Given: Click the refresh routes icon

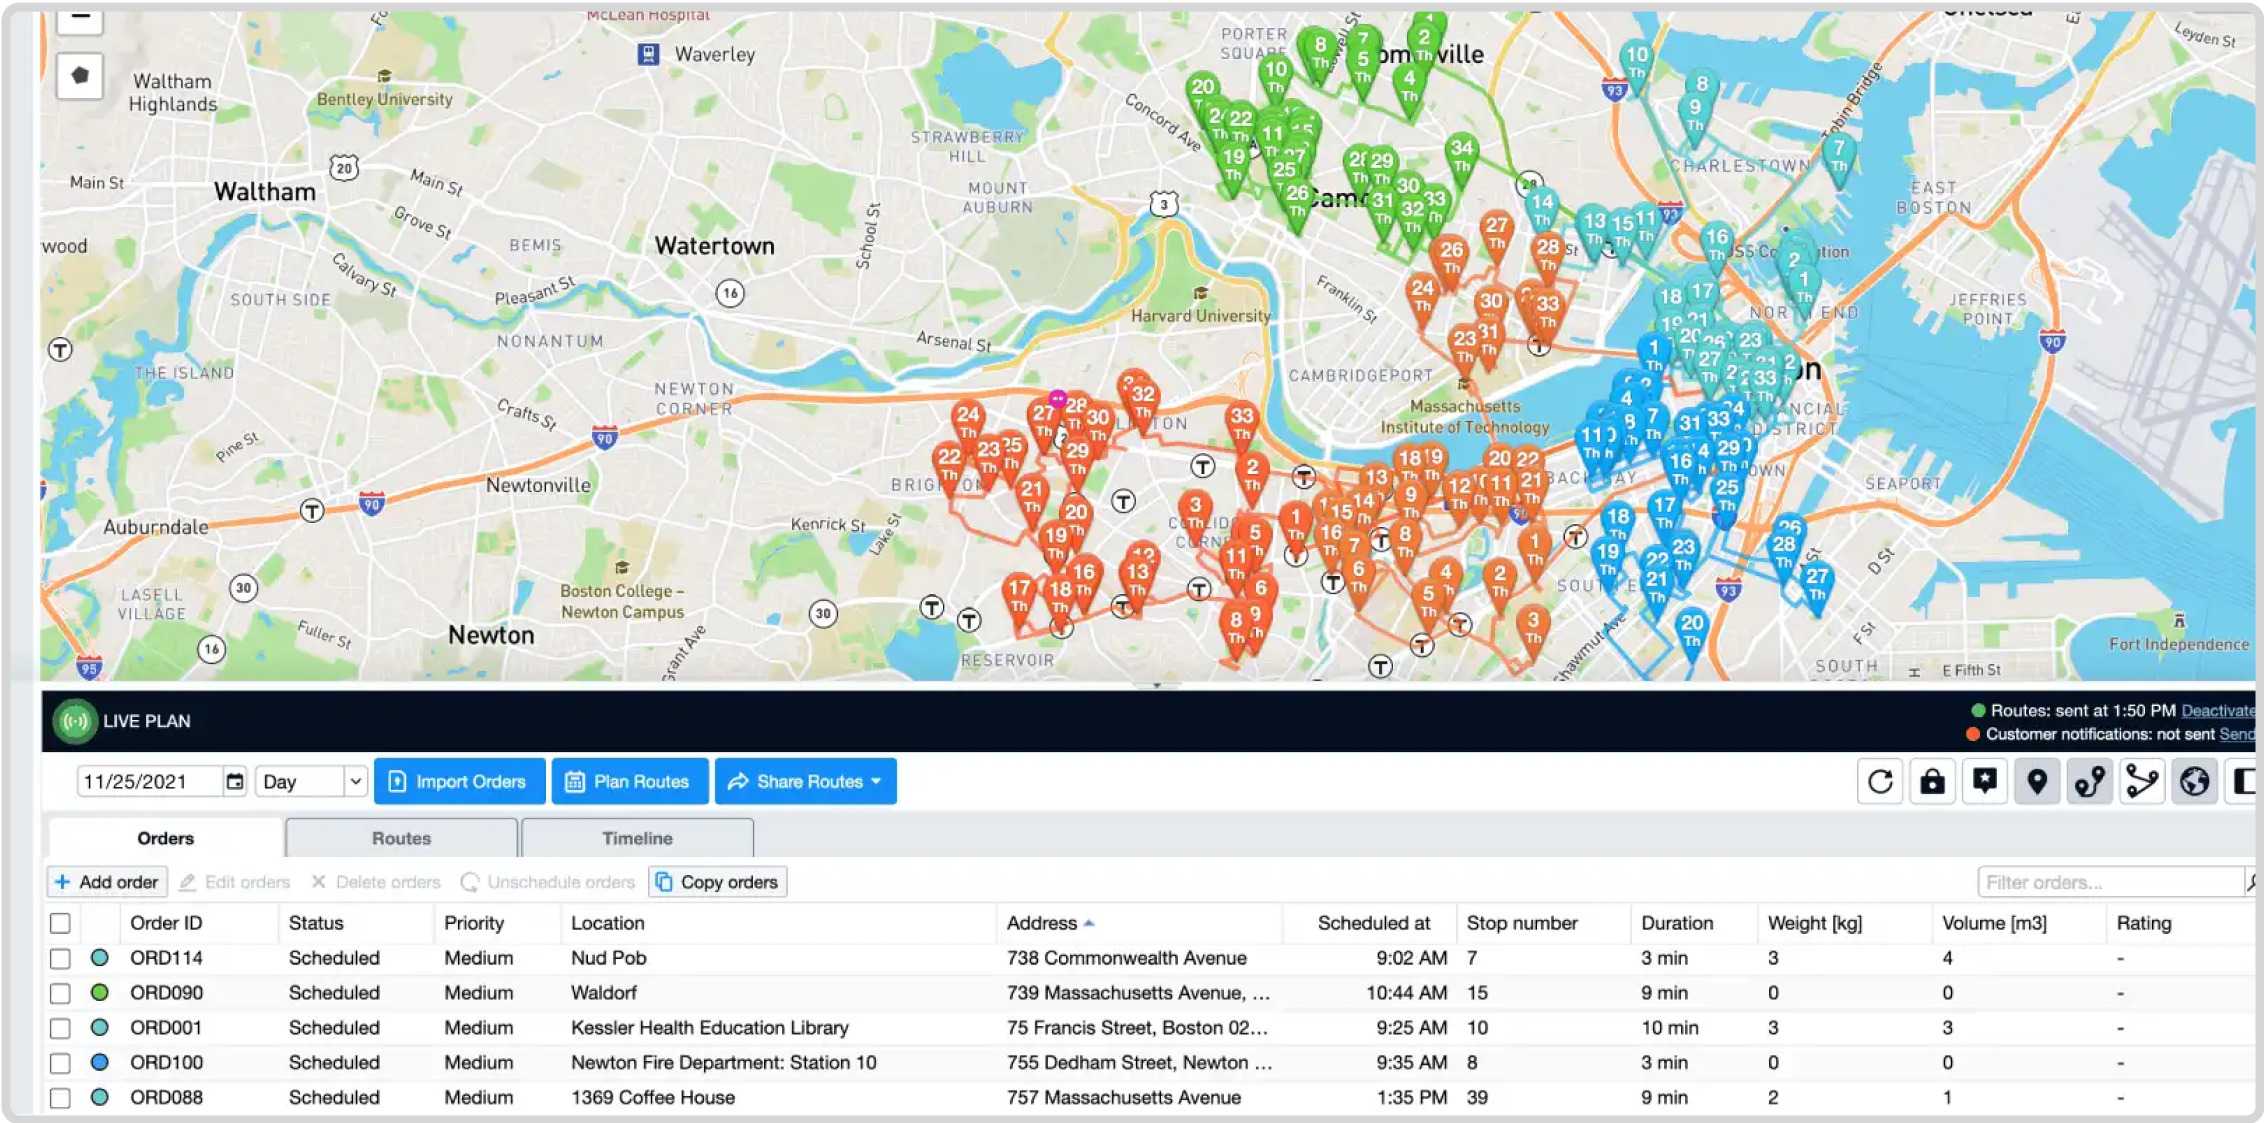Looking at the screenshot, I should pyautogui.click(x=1881, y=781).
